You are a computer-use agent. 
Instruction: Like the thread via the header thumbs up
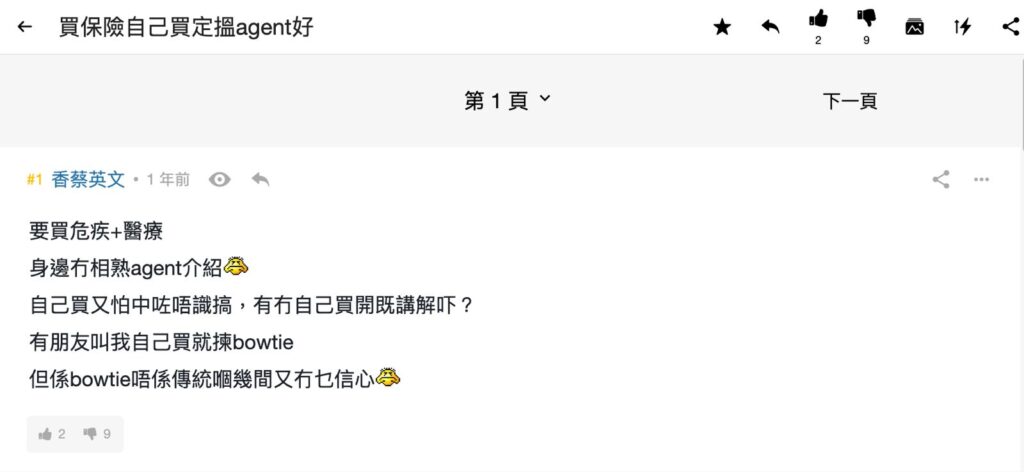click(x=818, y=19)
